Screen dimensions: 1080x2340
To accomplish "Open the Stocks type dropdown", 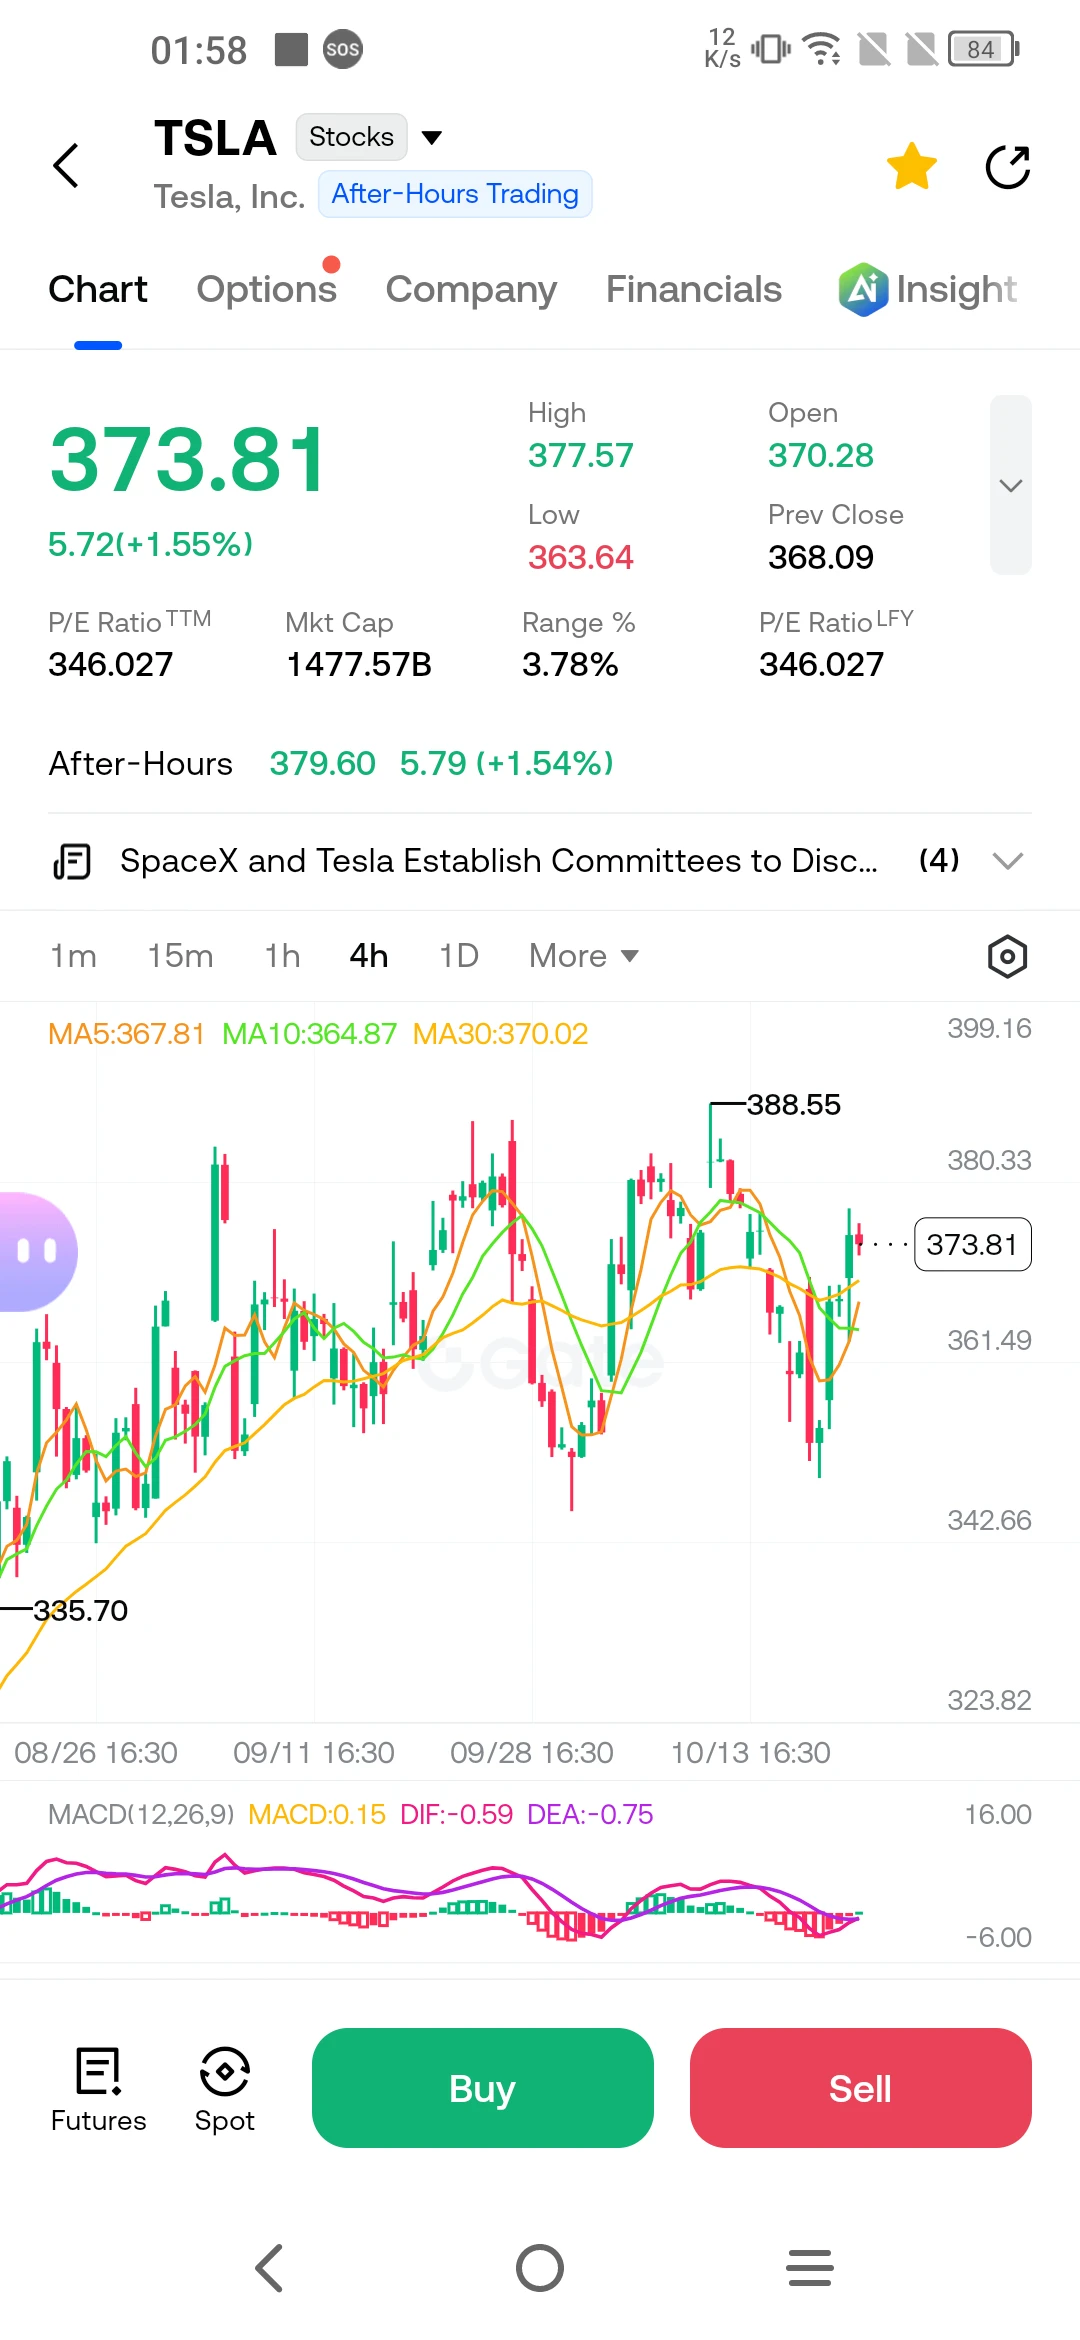I will pos(370,137).
